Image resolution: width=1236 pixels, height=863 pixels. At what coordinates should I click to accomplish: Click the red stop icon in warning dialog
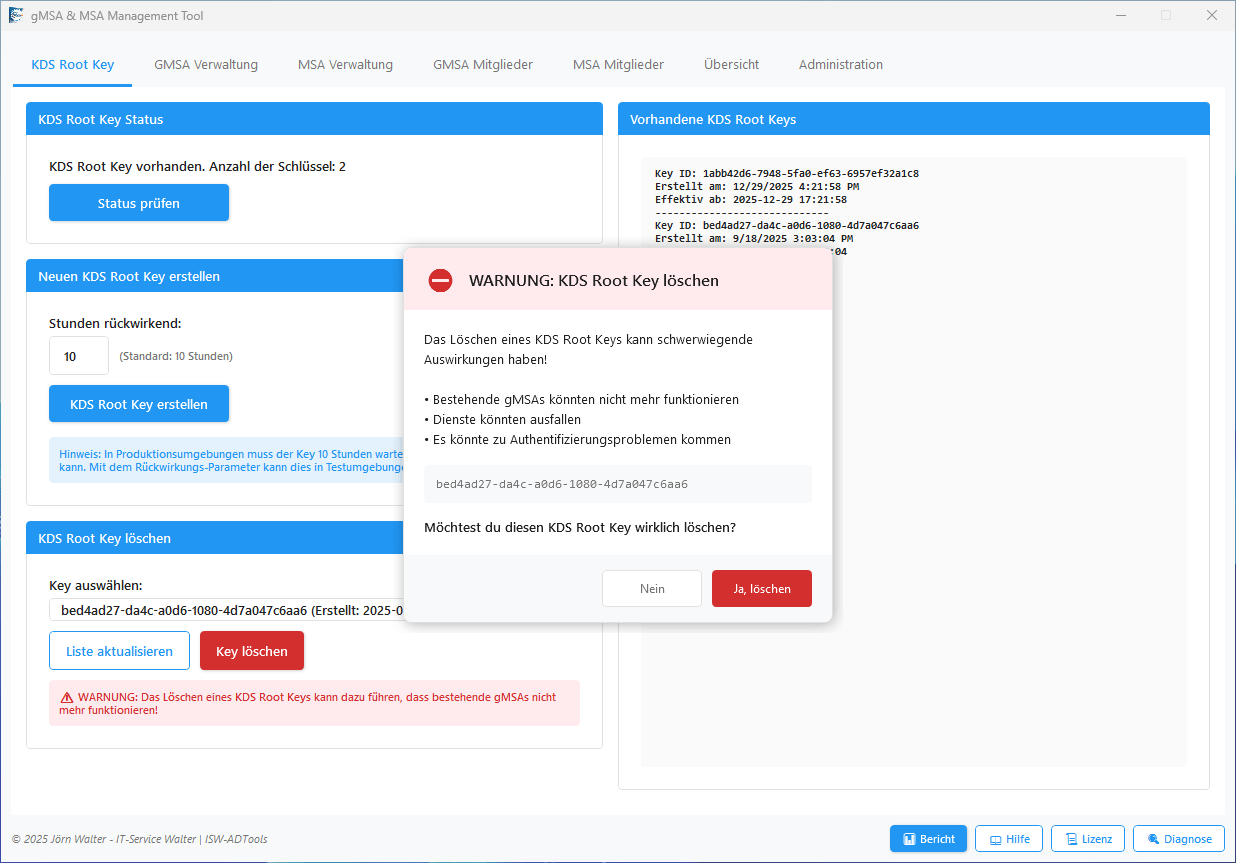coord(441,281)
